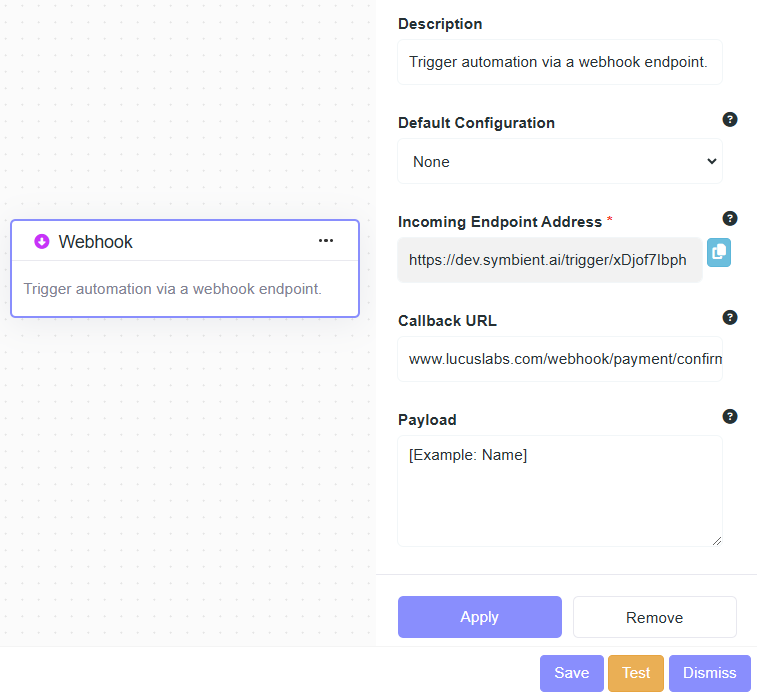Viewport: 757px width, 695px height.
Task: Click the Incoming Endpoint Address field
Action: pos(549,260)
